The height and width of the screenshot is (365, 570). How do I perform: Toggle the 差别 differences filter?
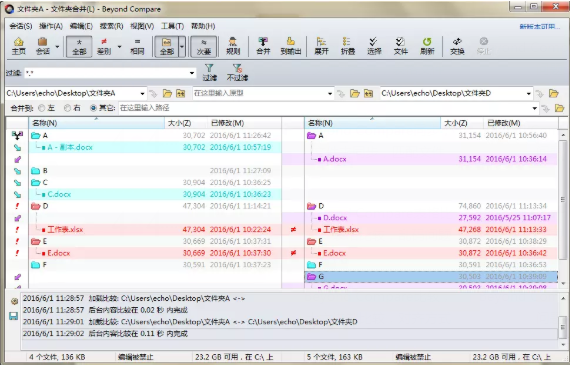coord(104,46)
